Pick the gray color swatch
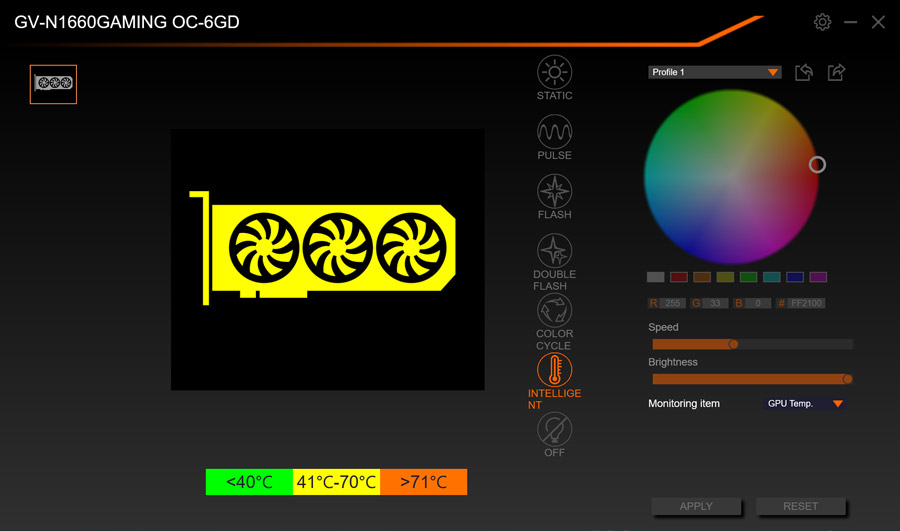The height and width of the screenshot is (531, 900). click(655, 277)
